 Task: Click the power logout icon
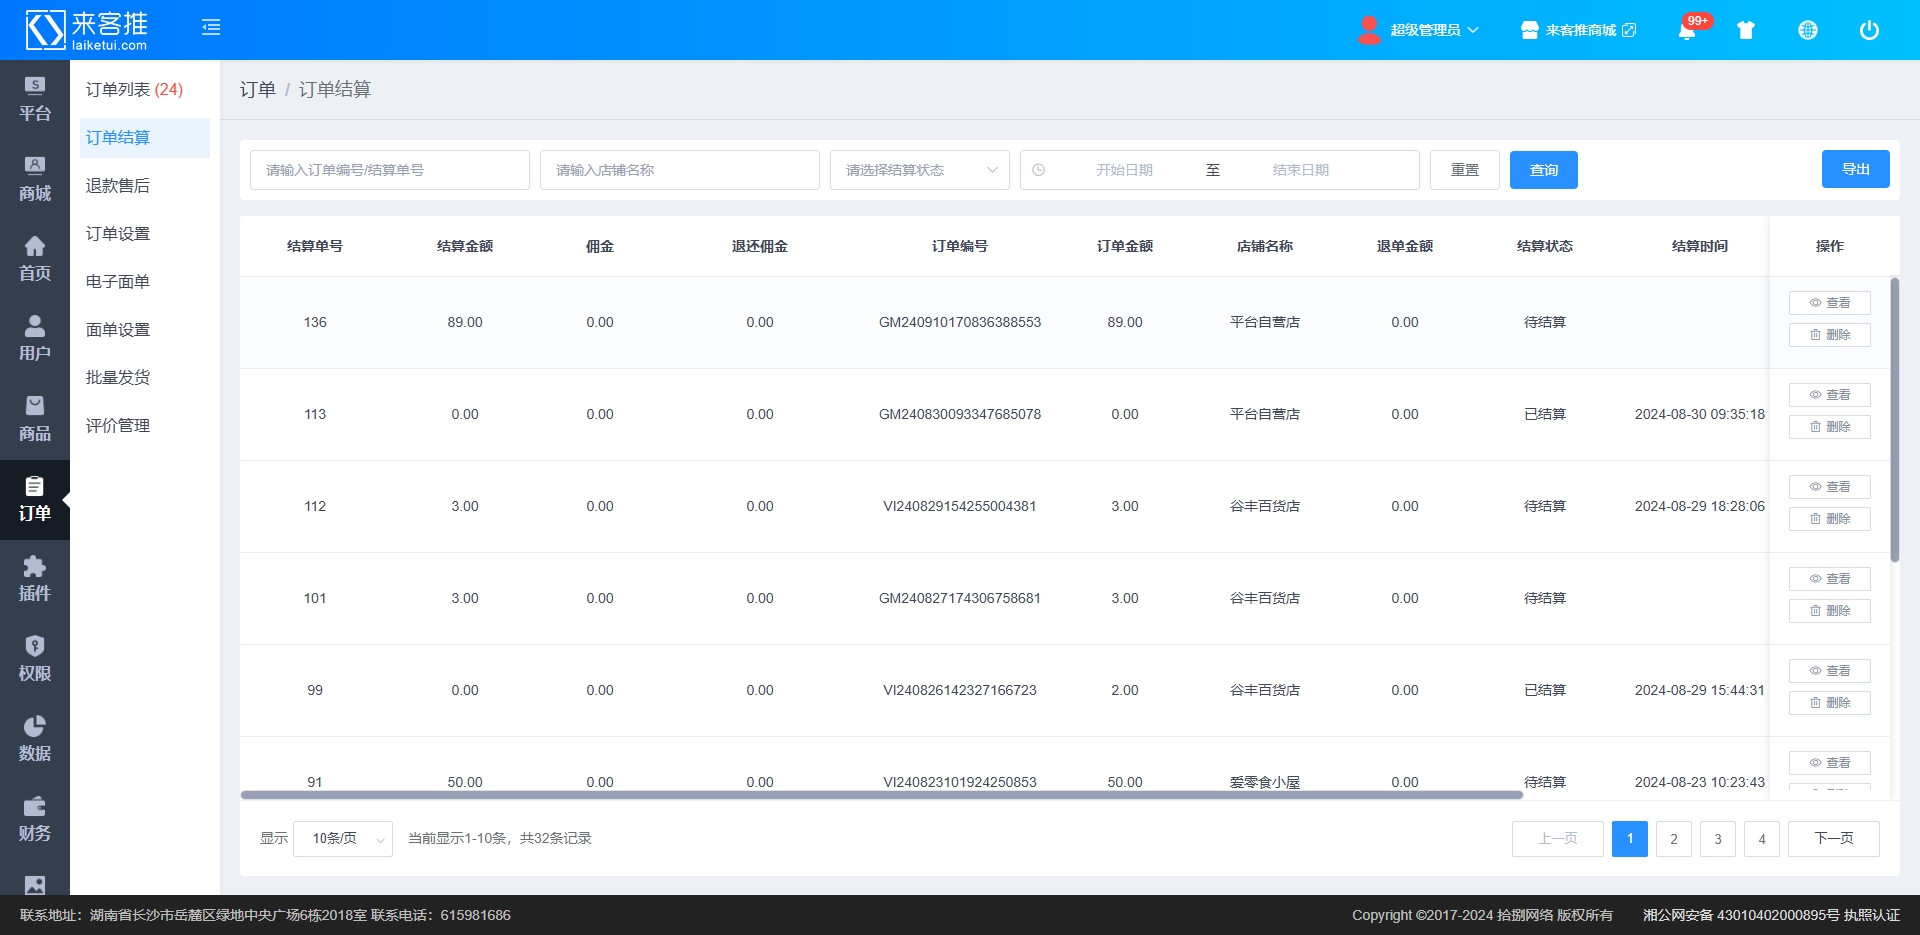click(1869, 30)
